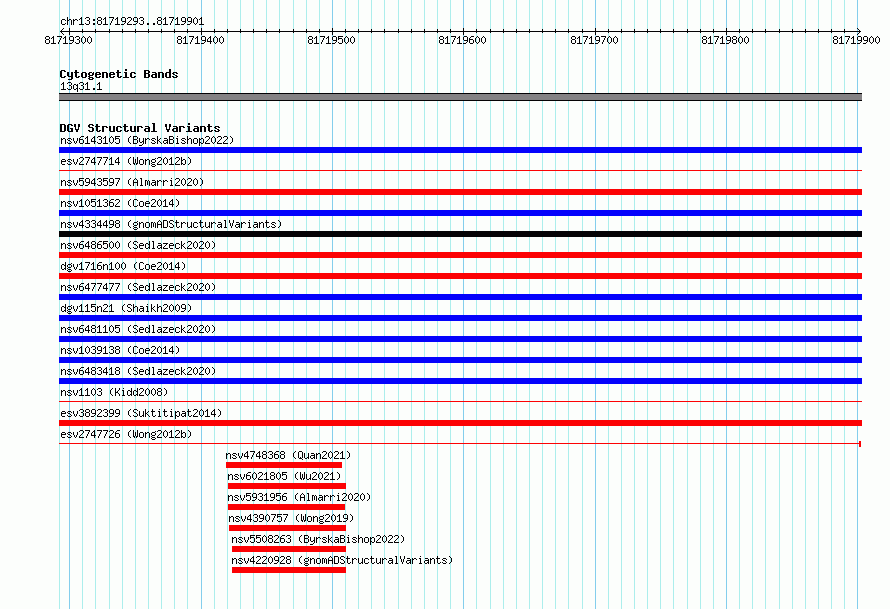This screenshot has width=890, height=609.
Task: Select the red bar under dgv1716n100
Action: (460, 276)
